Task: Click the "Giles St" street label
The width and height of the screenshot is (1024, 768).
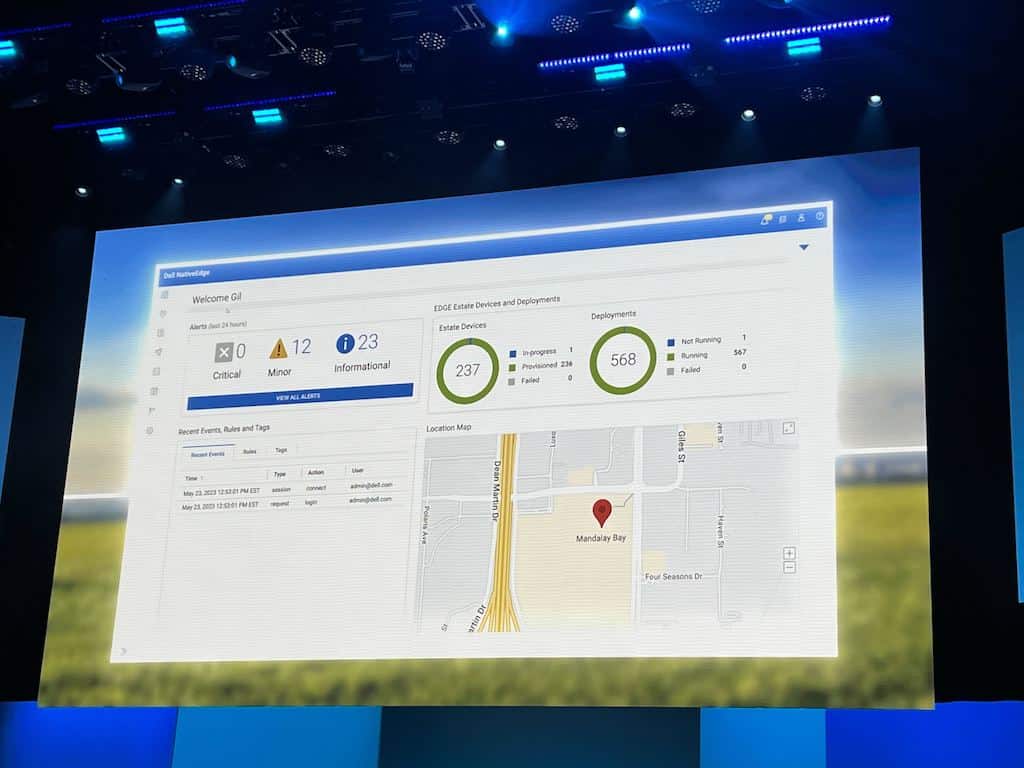Action: [681, 446]
